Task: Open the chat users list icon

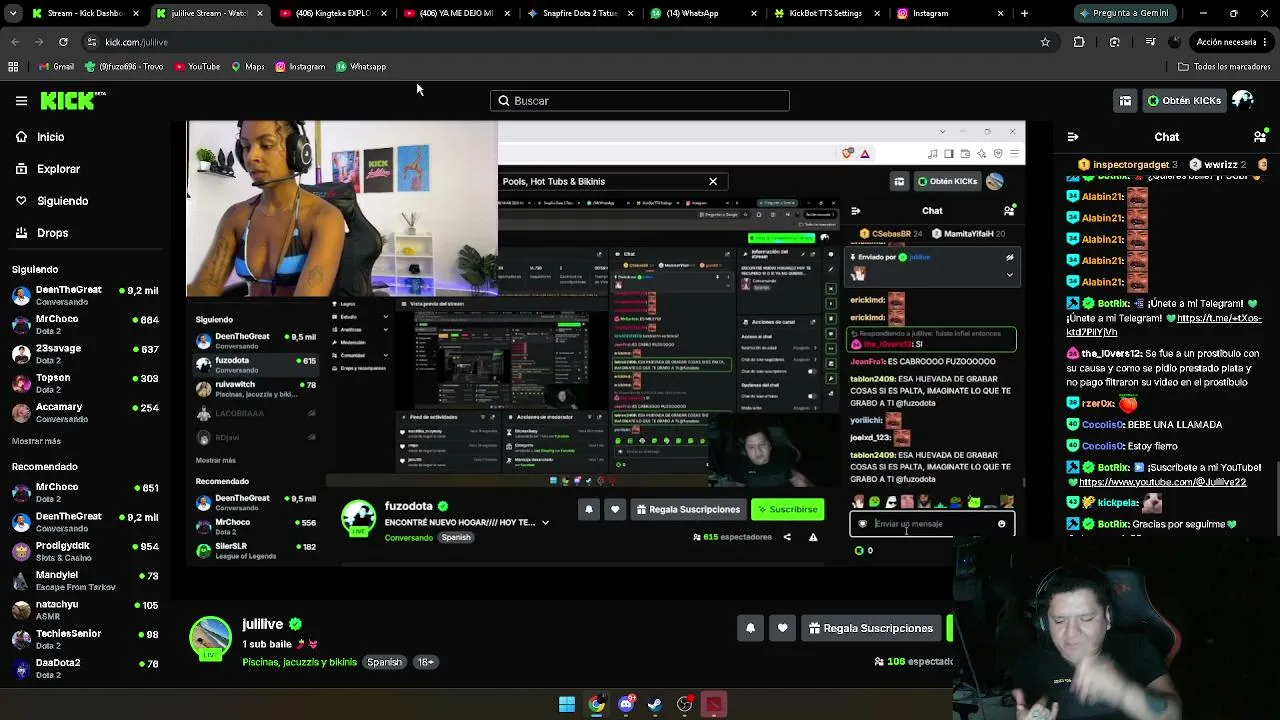Action: click(1260, 137)
